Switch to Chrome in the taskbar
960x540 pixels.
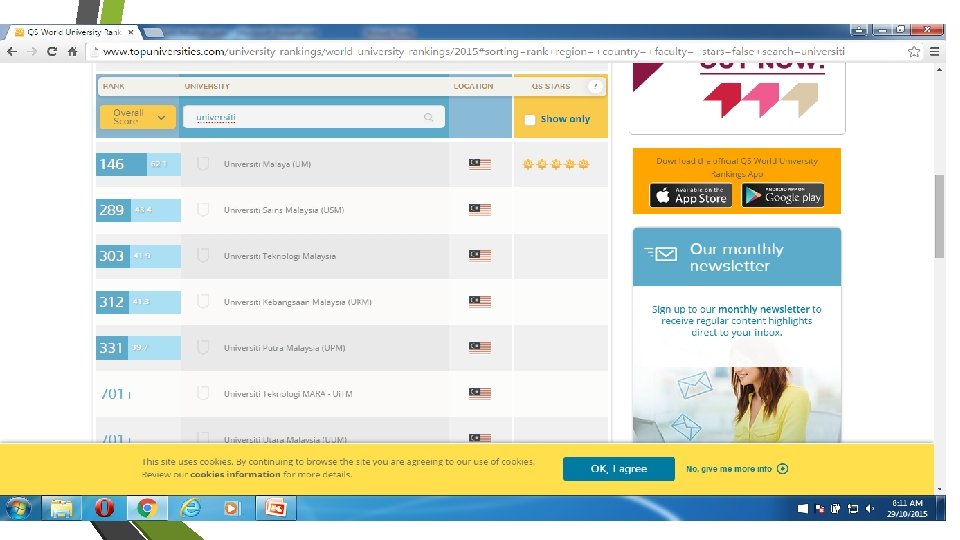point(147,508)
